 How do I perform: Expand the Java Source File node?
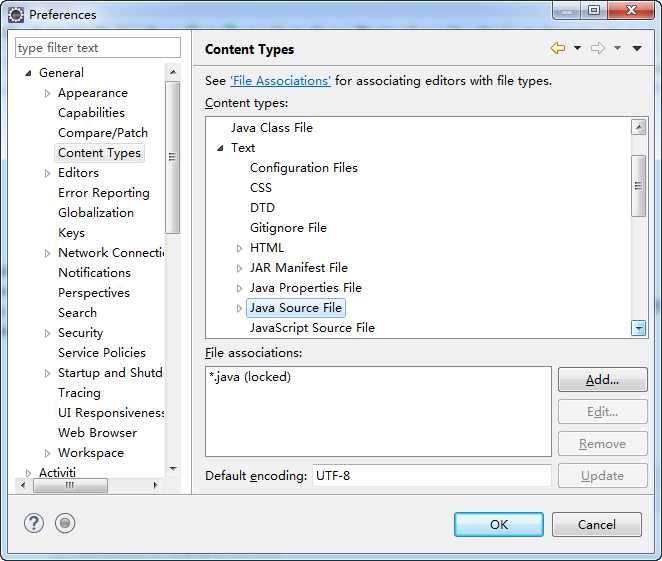pos(239,308)
